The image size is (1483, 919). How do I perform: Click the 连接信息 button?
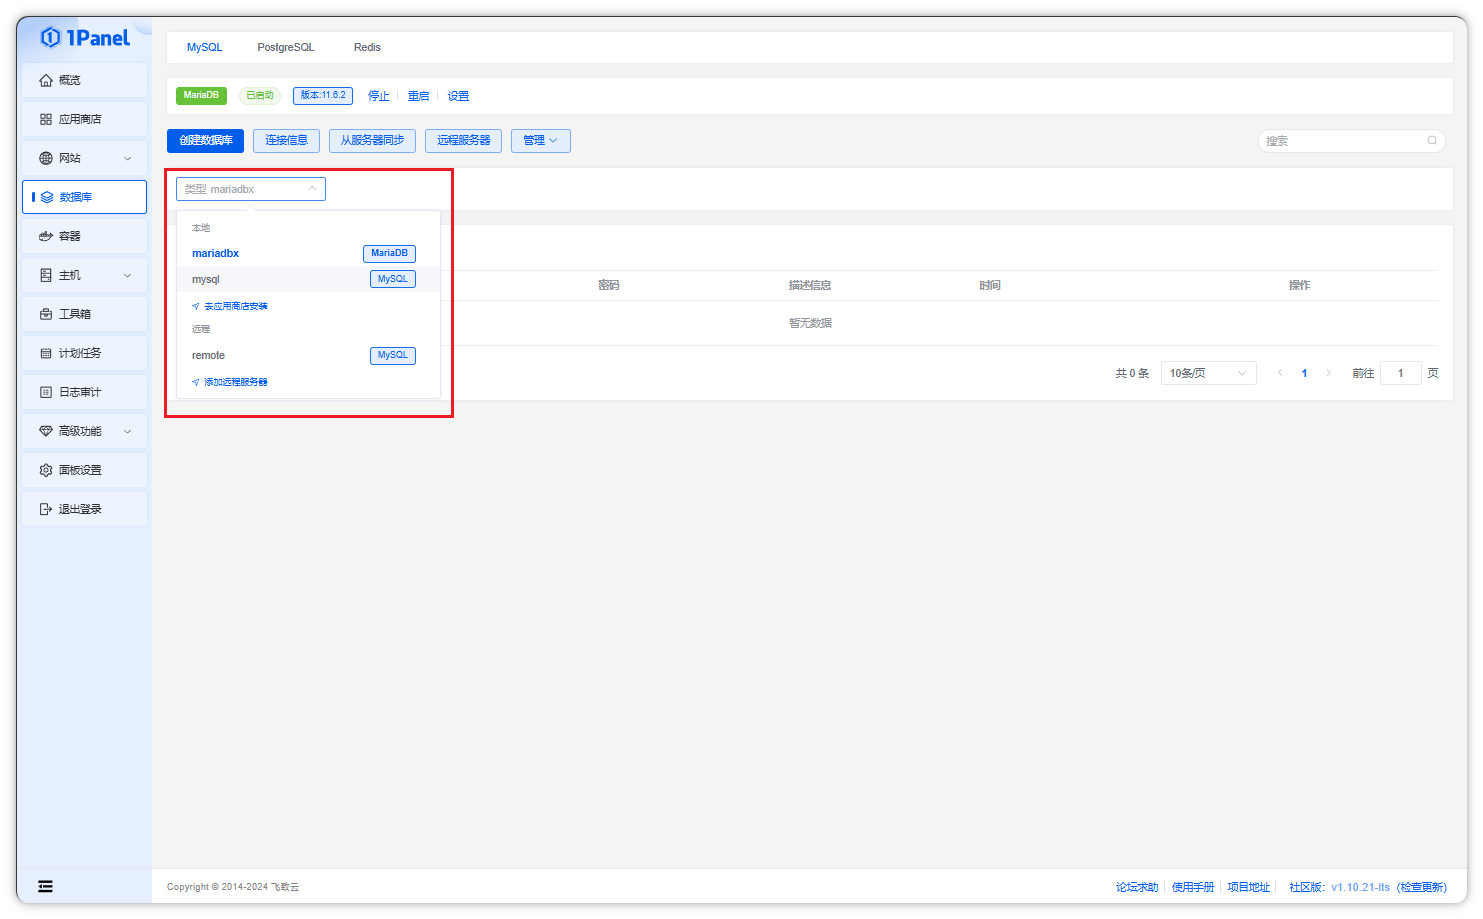286,141
